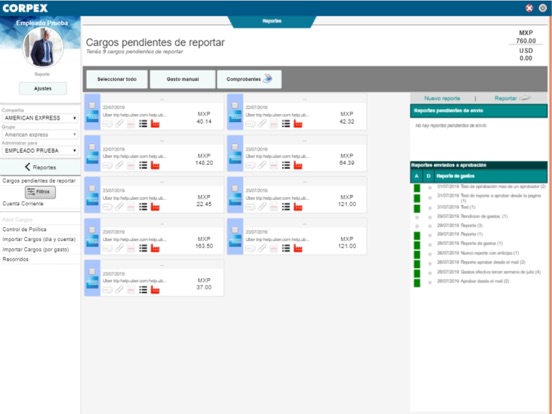Open the list details icon on 40.14 charge
This screenshot has width=552, height=414.
143,124
